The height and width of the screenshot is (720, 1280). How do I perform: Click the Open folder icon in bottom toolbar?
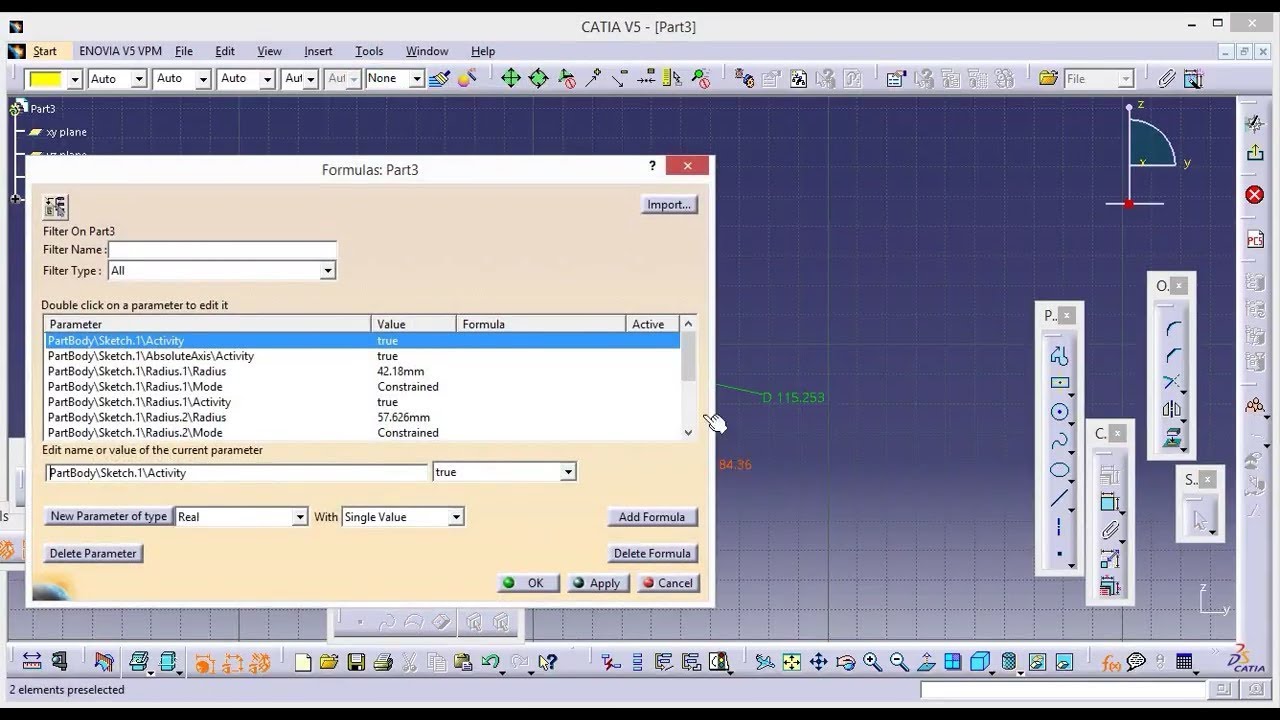point(329,662)
